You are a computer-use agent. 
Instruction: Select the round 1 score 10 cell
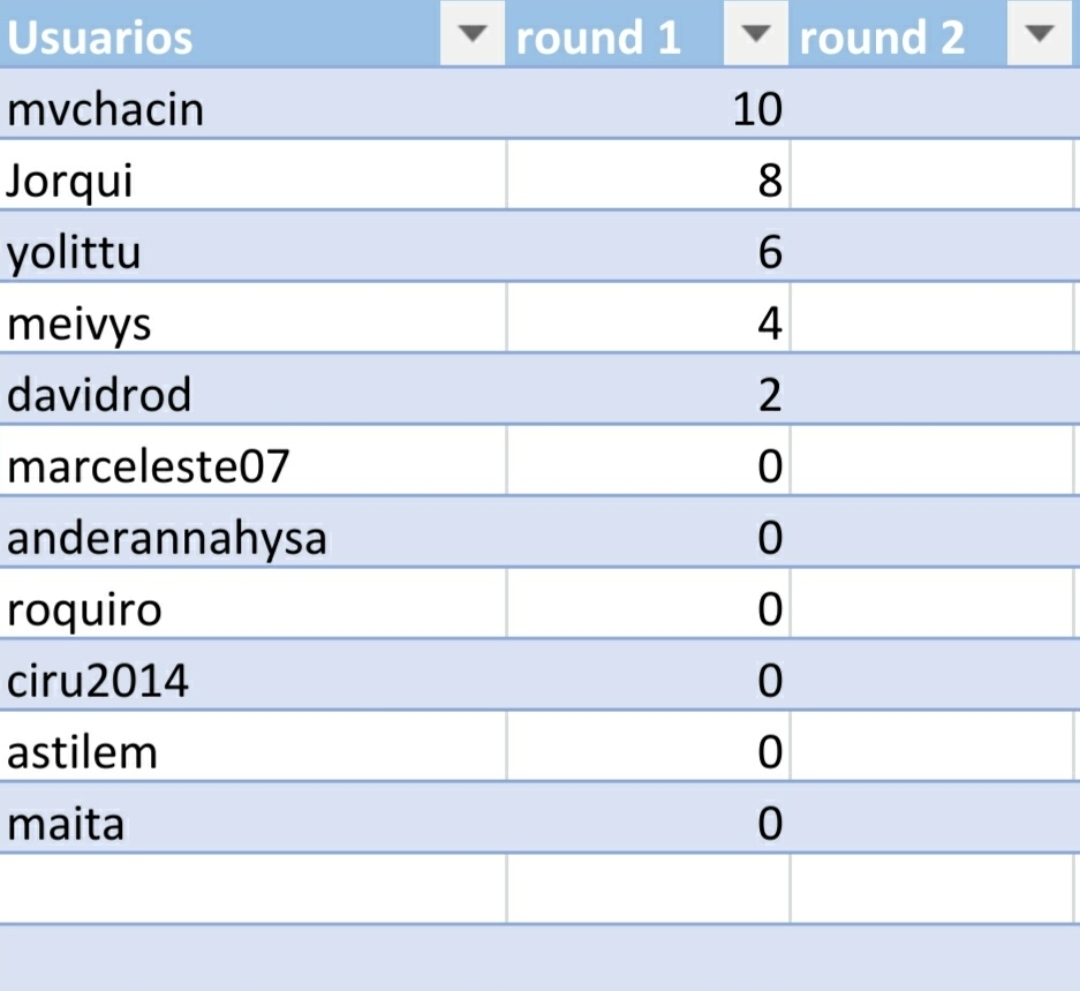click(756, 109)
